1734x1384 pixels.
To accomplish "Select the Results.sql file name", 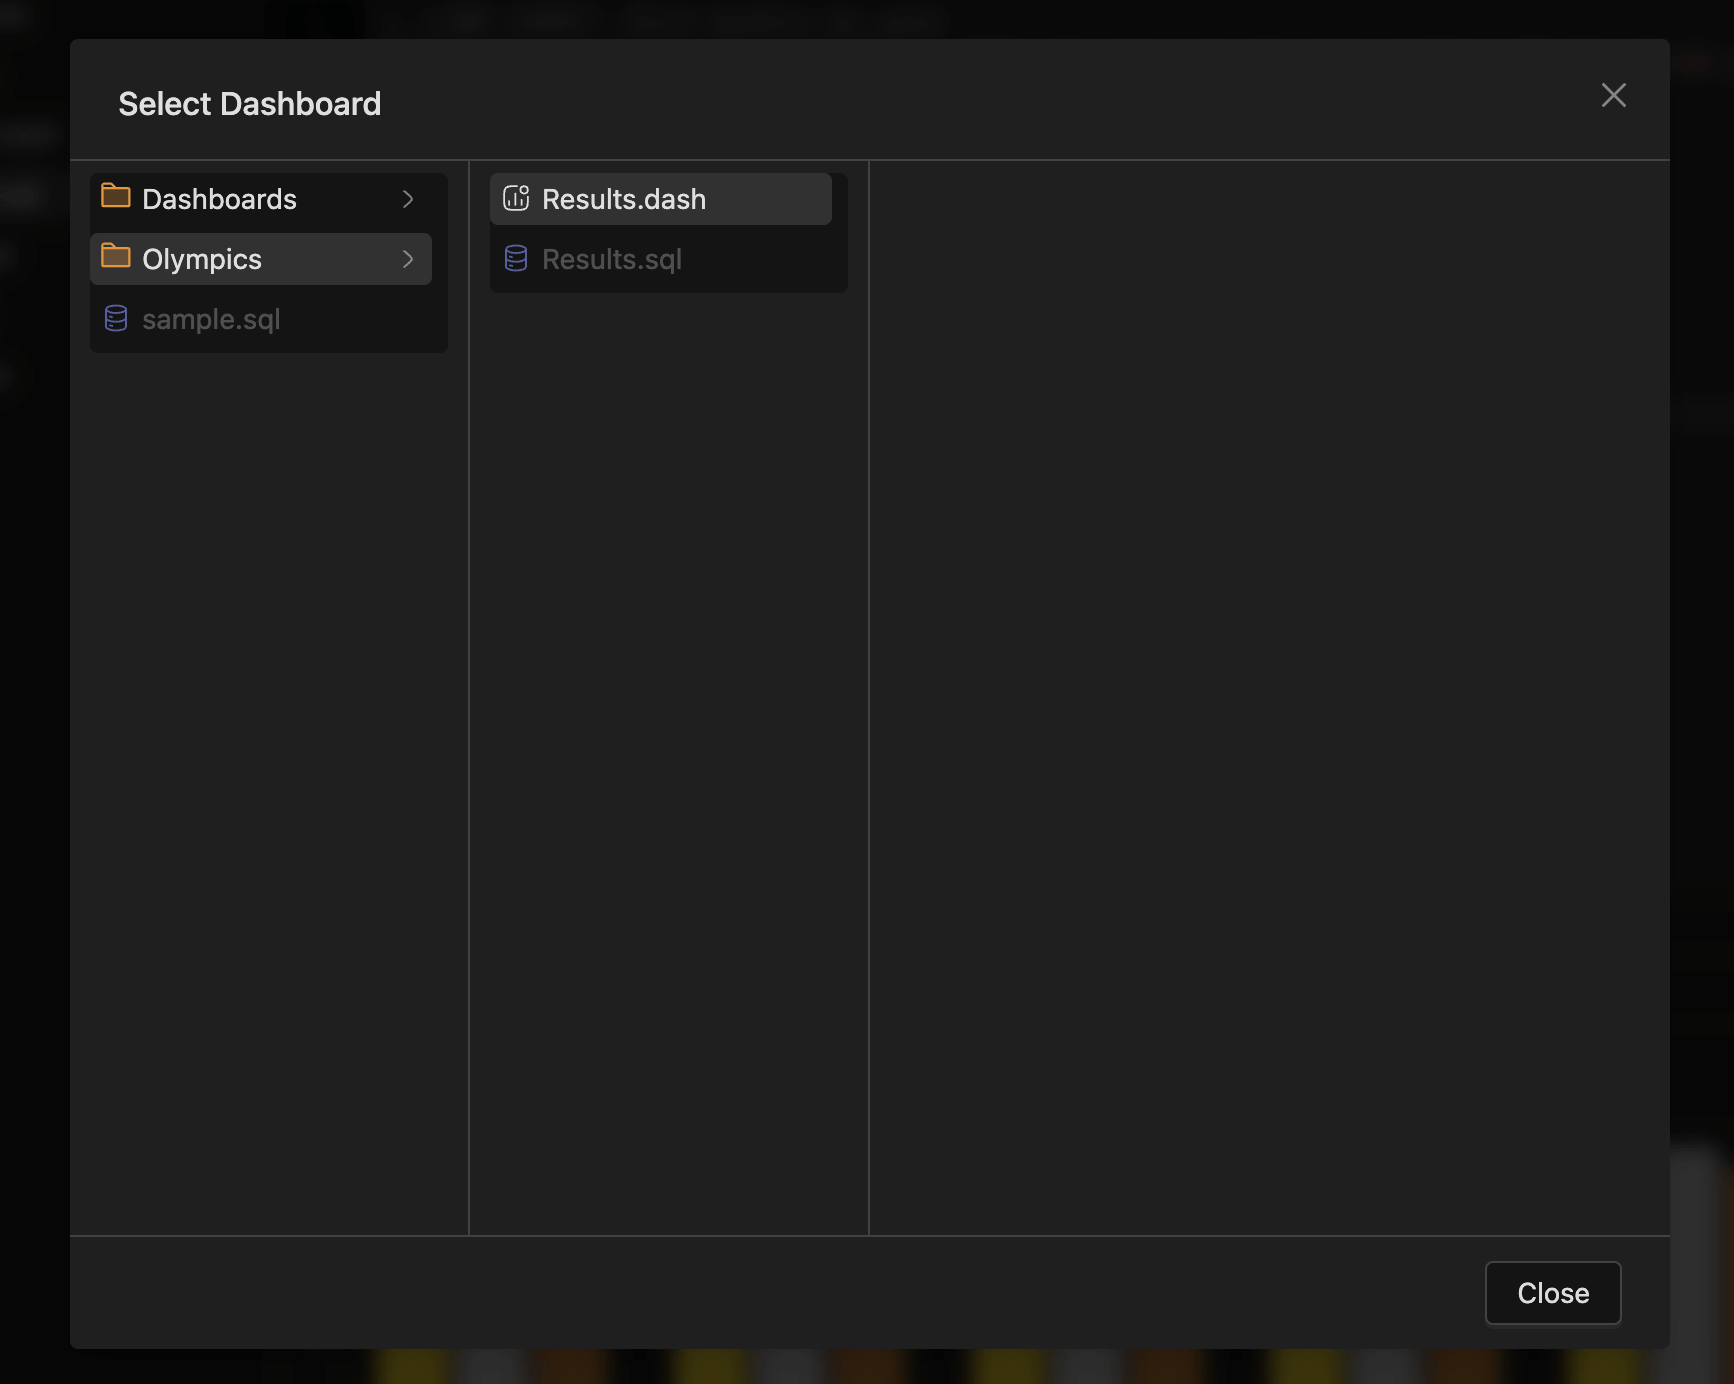I will (x=611, y=259).
